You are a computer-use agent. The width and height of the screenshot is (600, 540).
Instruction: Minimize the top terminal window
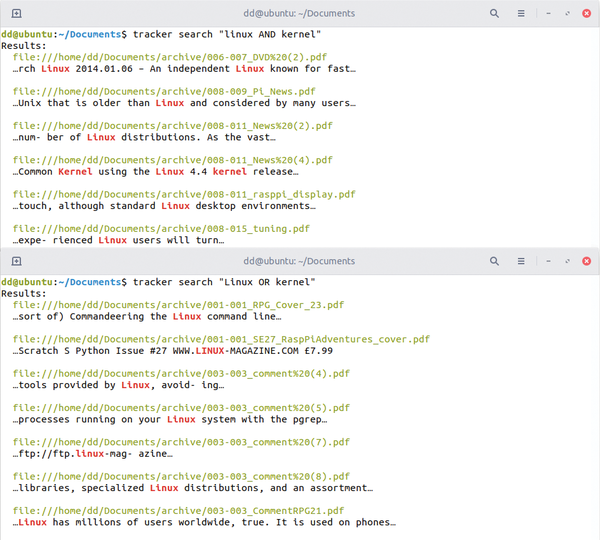pos(548,13)
